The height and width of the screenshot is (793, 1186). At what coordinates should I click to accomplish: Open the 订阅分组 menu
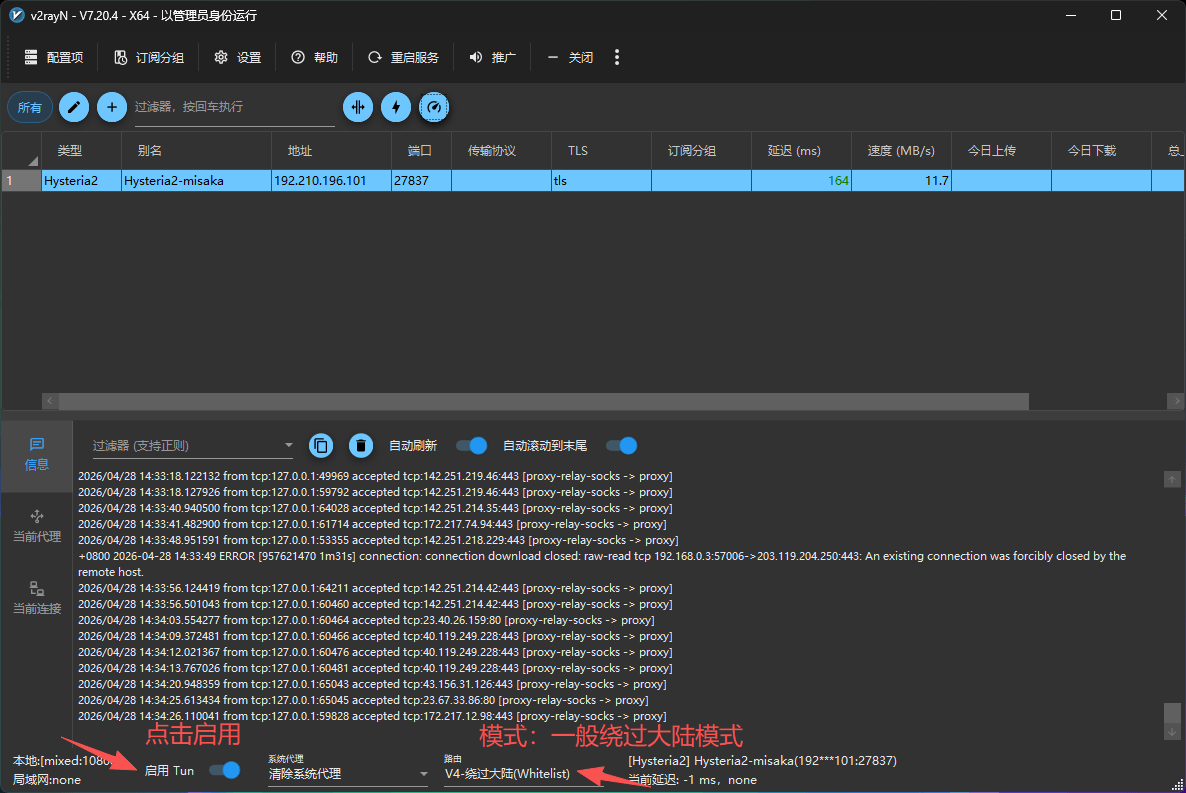coord(149,58)
